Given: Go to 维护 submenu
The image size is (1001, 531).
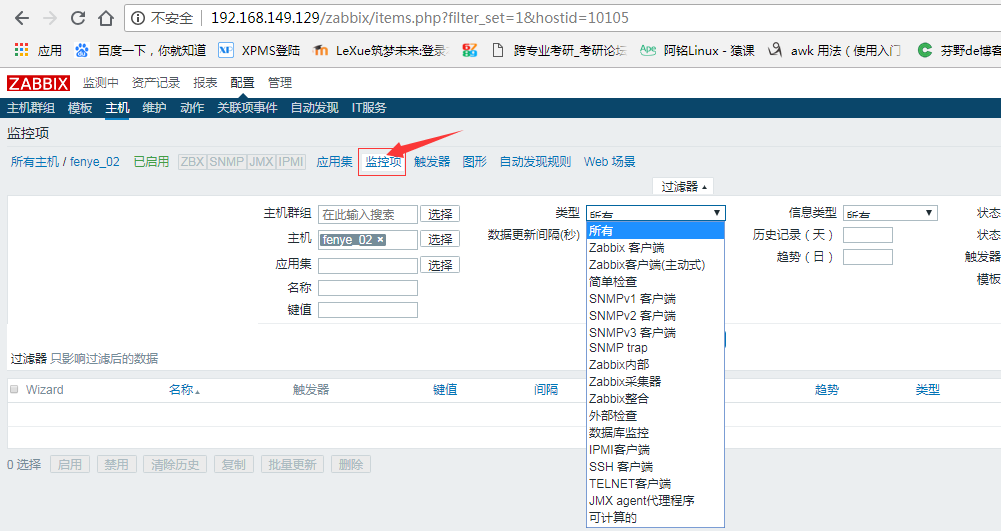Looking at the screenshot, I should [x=154, y=108].
